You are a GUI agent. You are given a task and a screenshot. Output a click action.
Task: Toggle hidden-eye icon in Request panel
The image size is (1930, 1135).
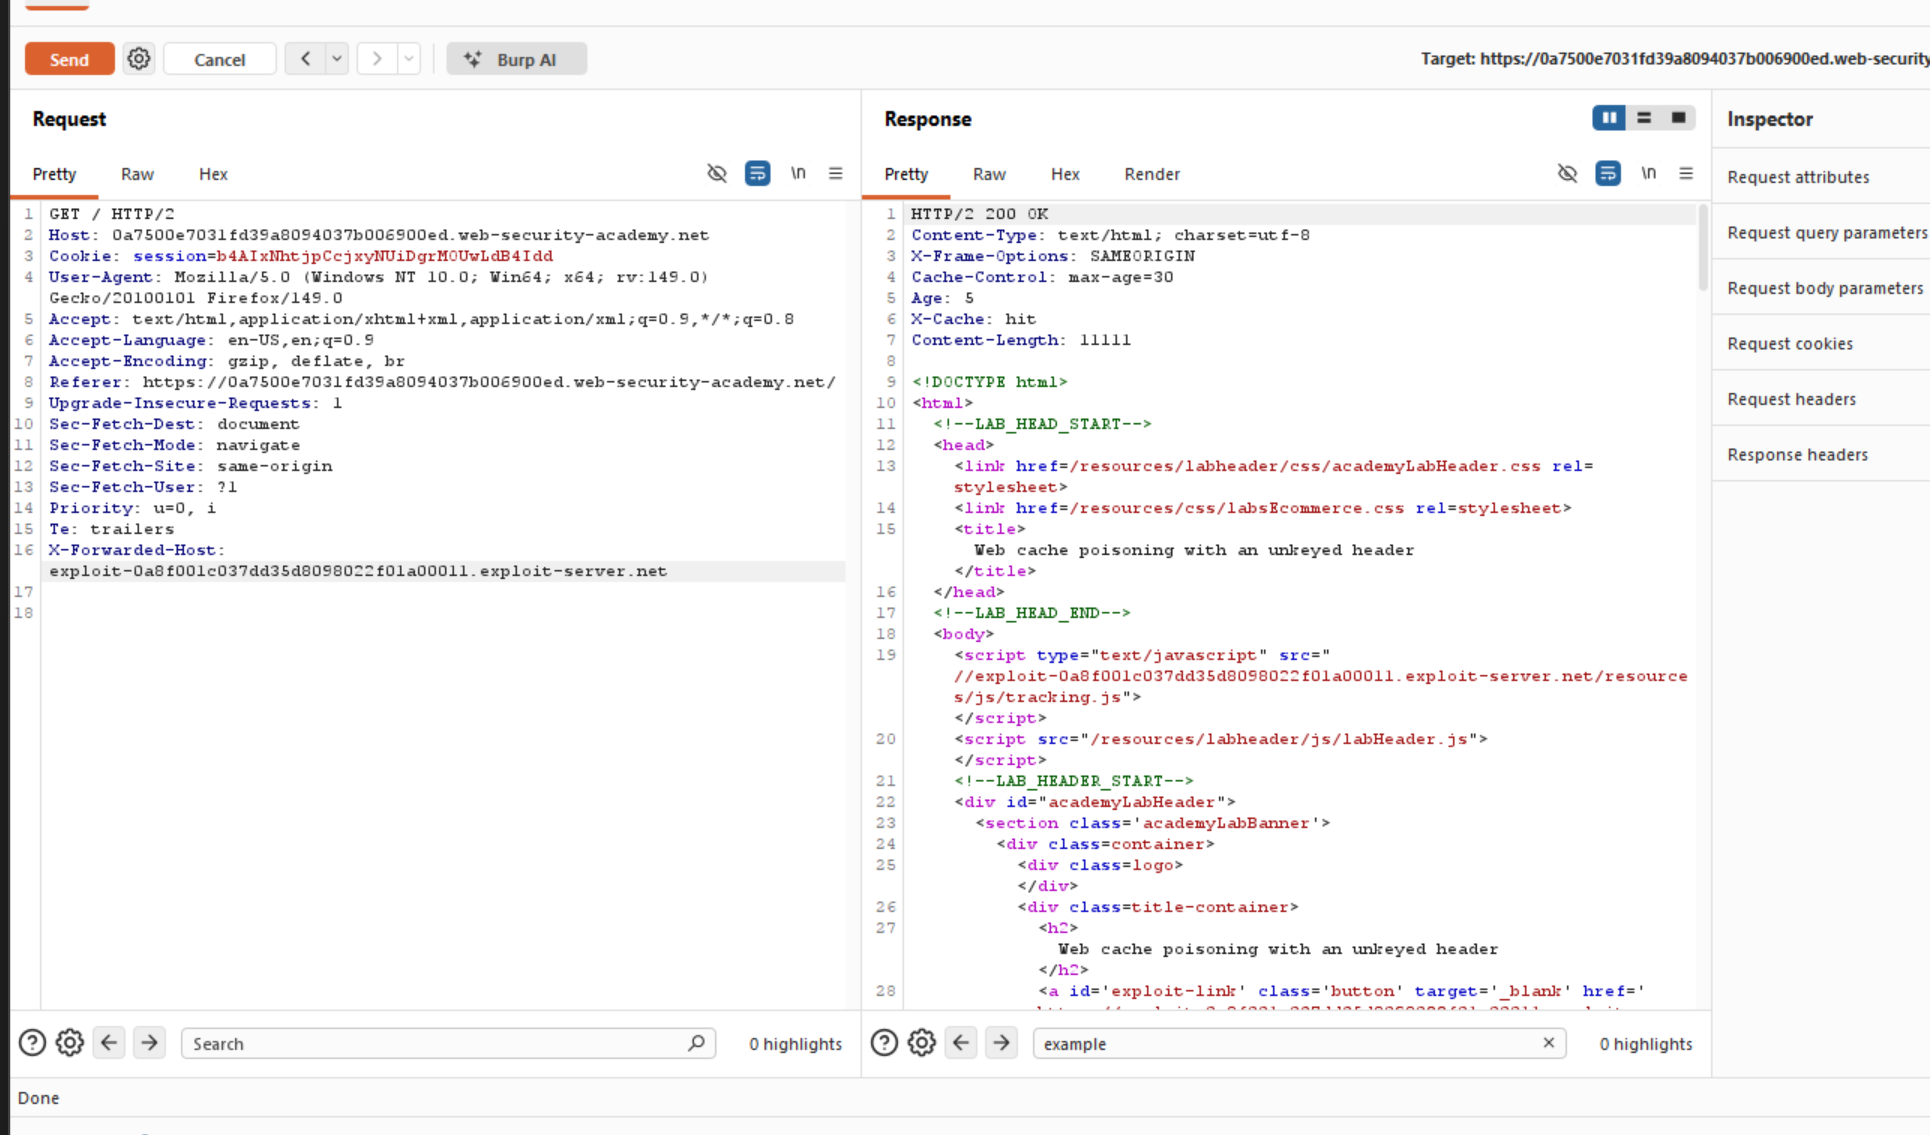717,173
